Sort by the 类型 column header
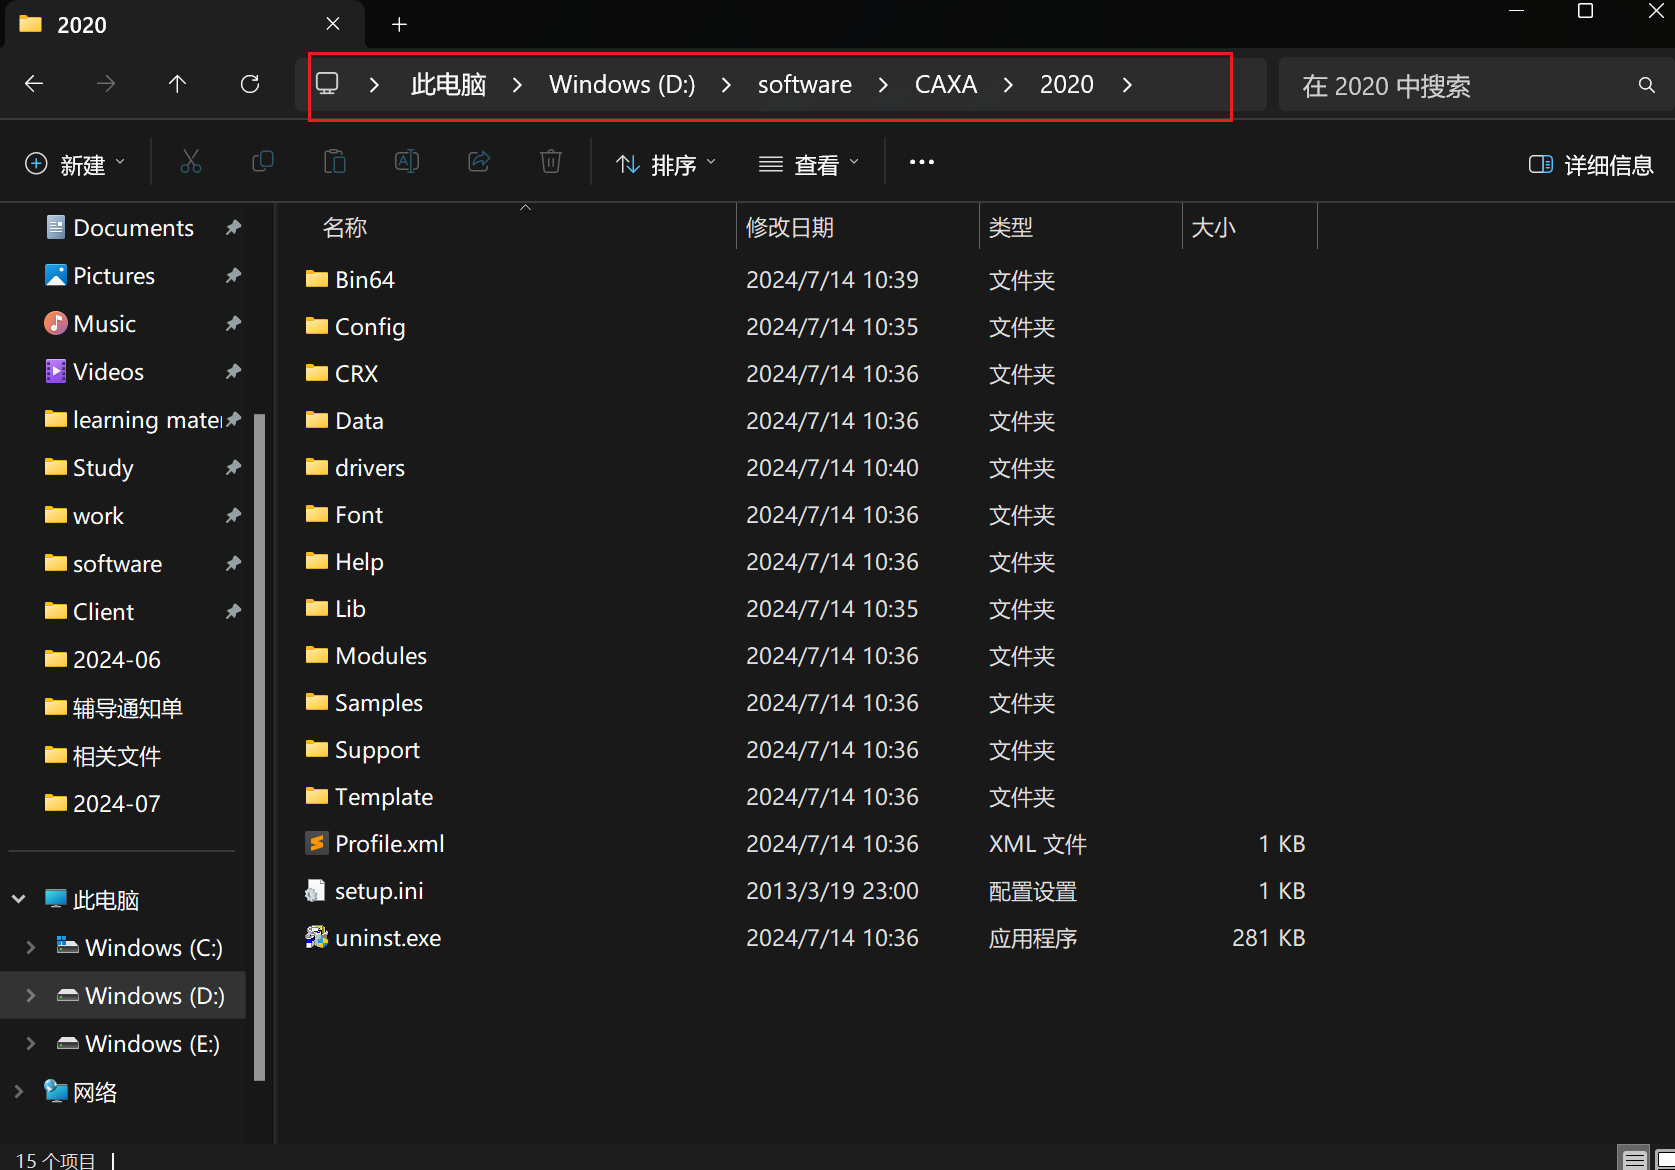Screen dimensions: 1675x1170 coord(1011,228)
